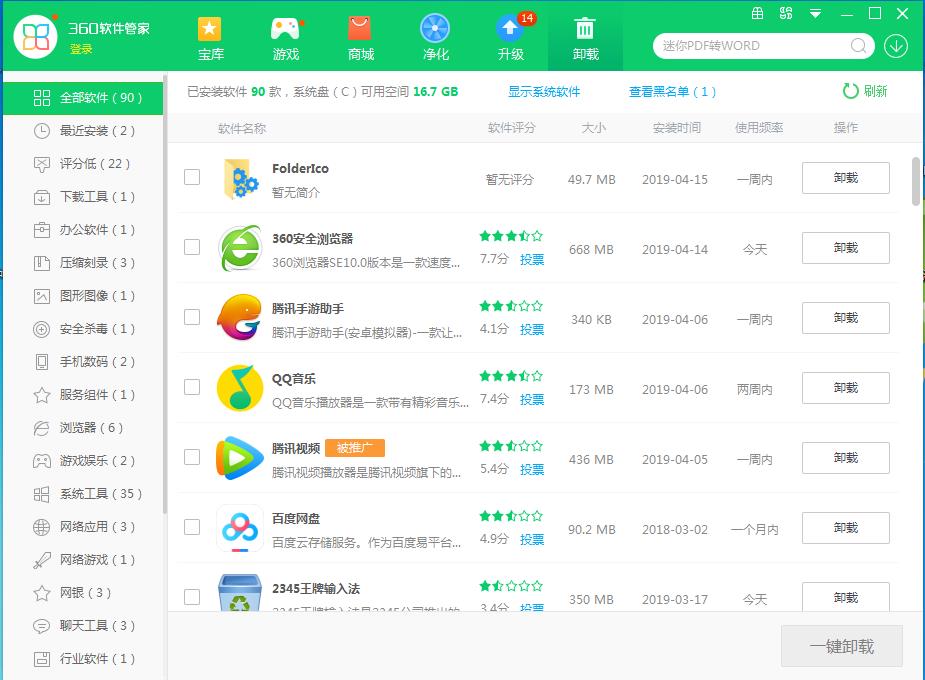Select 评分低 (22) category
The width and height of the screenshot is (925, 680).
[x=83, y=164]
